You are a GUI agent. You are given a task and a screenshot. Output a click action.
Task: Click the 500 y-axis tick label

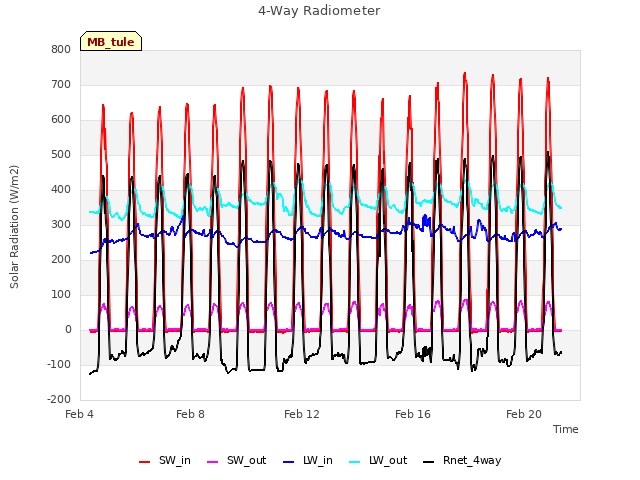click(x=61, y=155)
